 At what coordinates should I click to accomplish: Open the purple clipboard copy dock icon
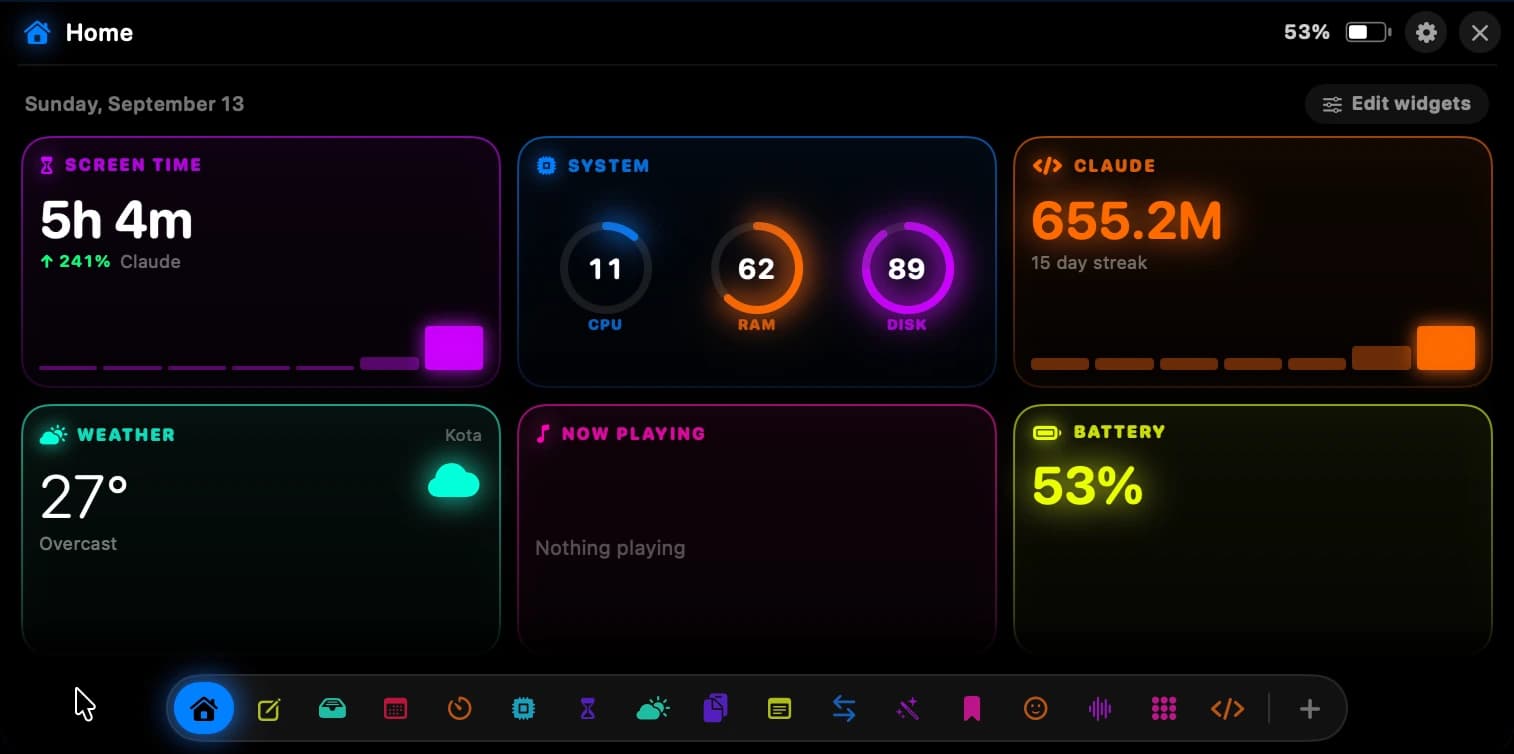click(x=715, y=709)
